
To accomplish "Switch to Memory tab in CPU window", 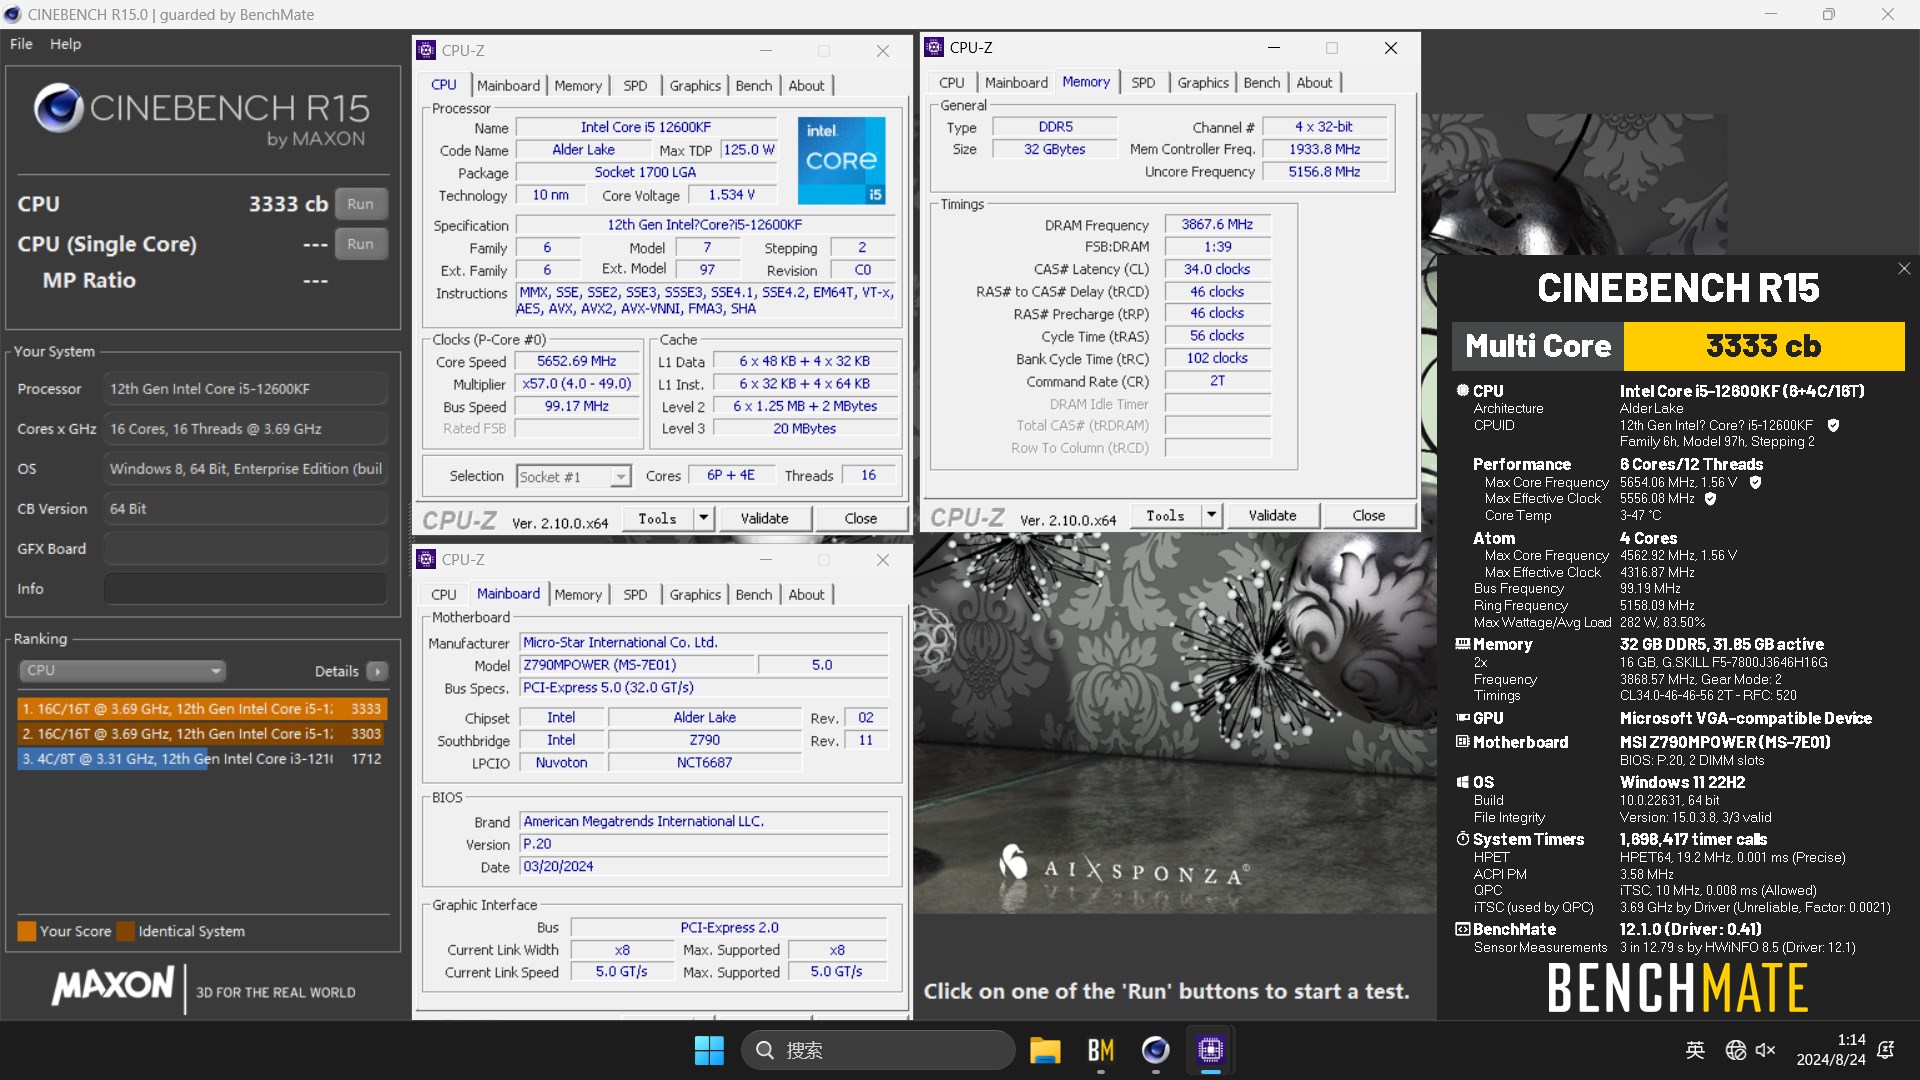I will click(x=578, y=86).
